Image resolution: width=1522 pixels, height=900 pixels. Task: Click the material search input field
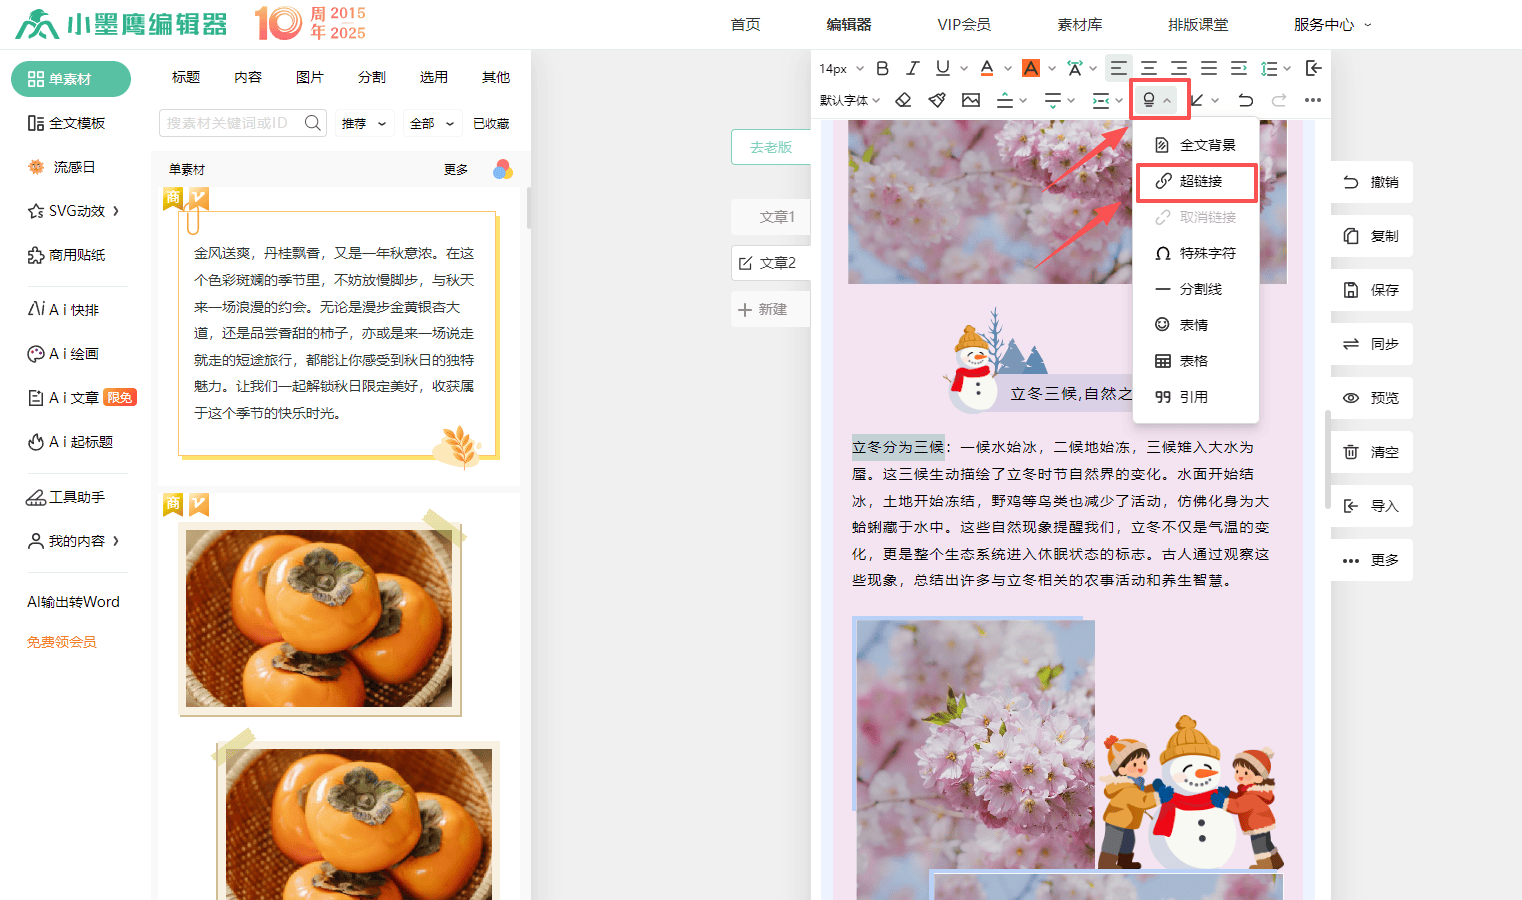(230, 123)
